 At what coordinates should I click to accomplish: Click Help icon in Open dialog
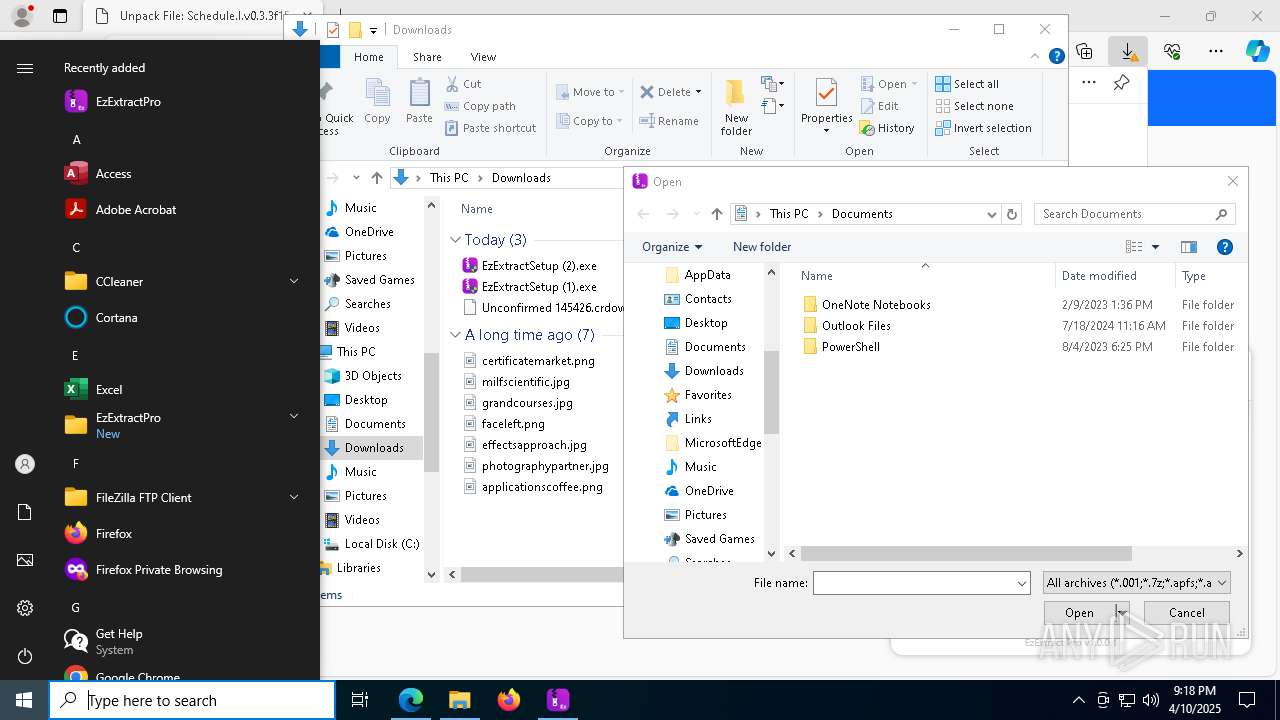tap(1224, 247)
